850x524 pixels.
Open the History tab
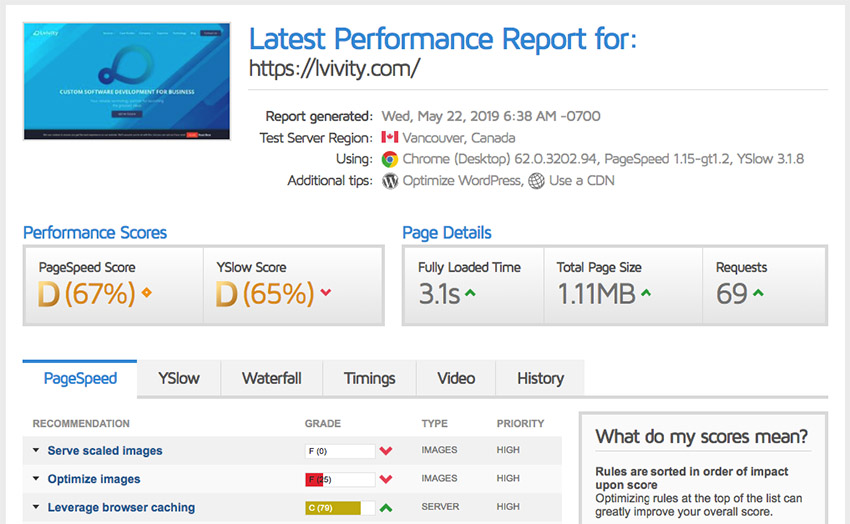click(x=540, y=378)
